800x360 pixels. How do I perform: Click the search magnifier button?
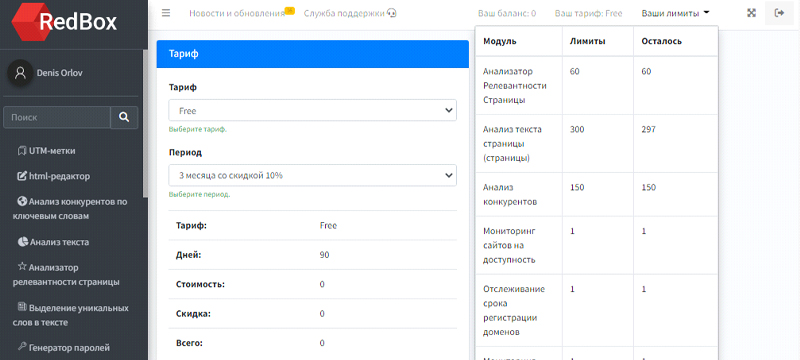124,117
